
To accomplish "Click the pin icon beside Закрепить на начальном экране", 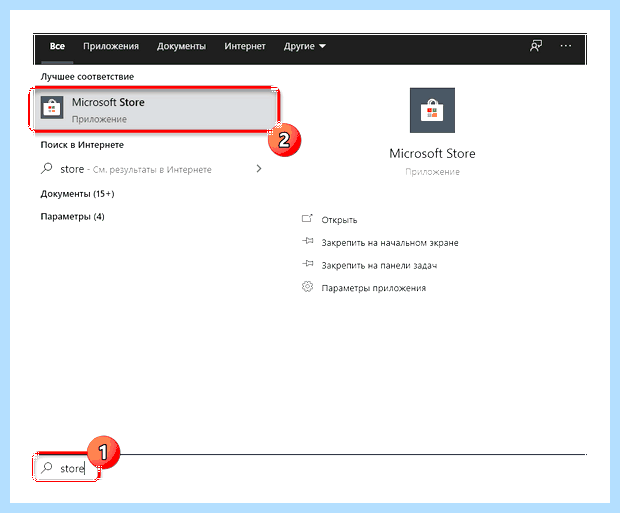I will pos(308,241).
